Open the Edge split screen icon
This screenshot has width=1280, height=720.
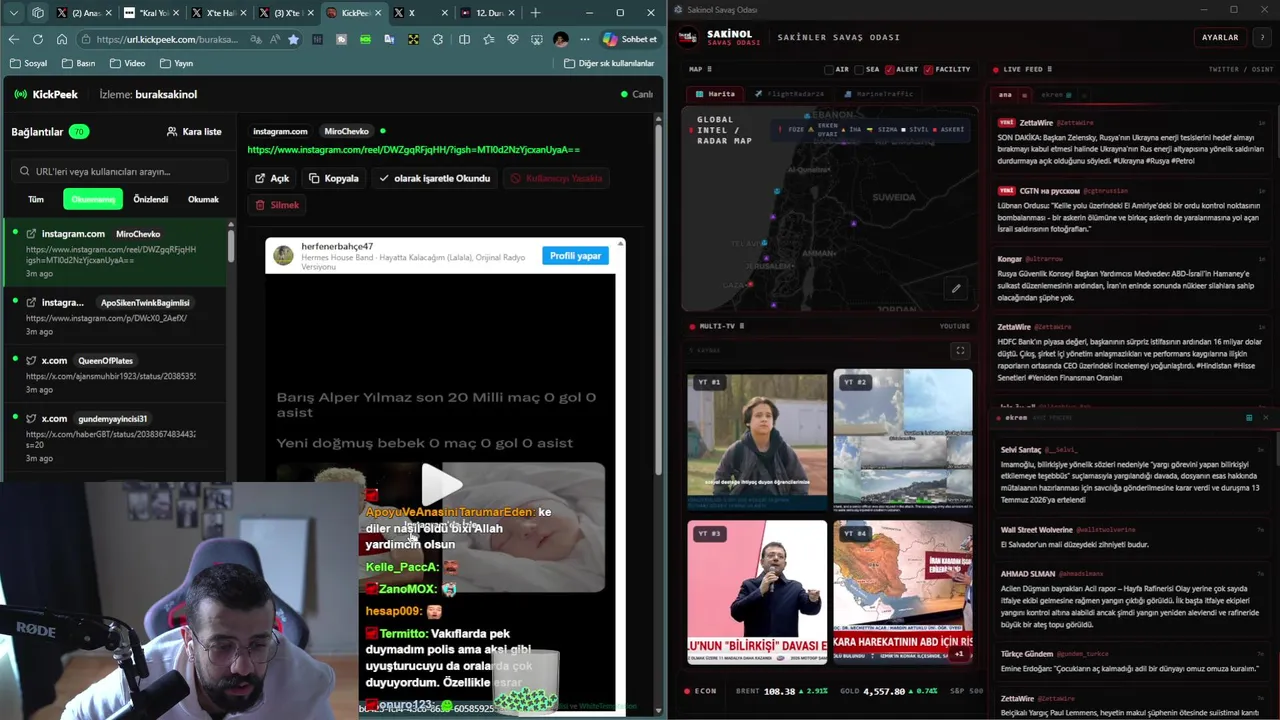[464, 39]
